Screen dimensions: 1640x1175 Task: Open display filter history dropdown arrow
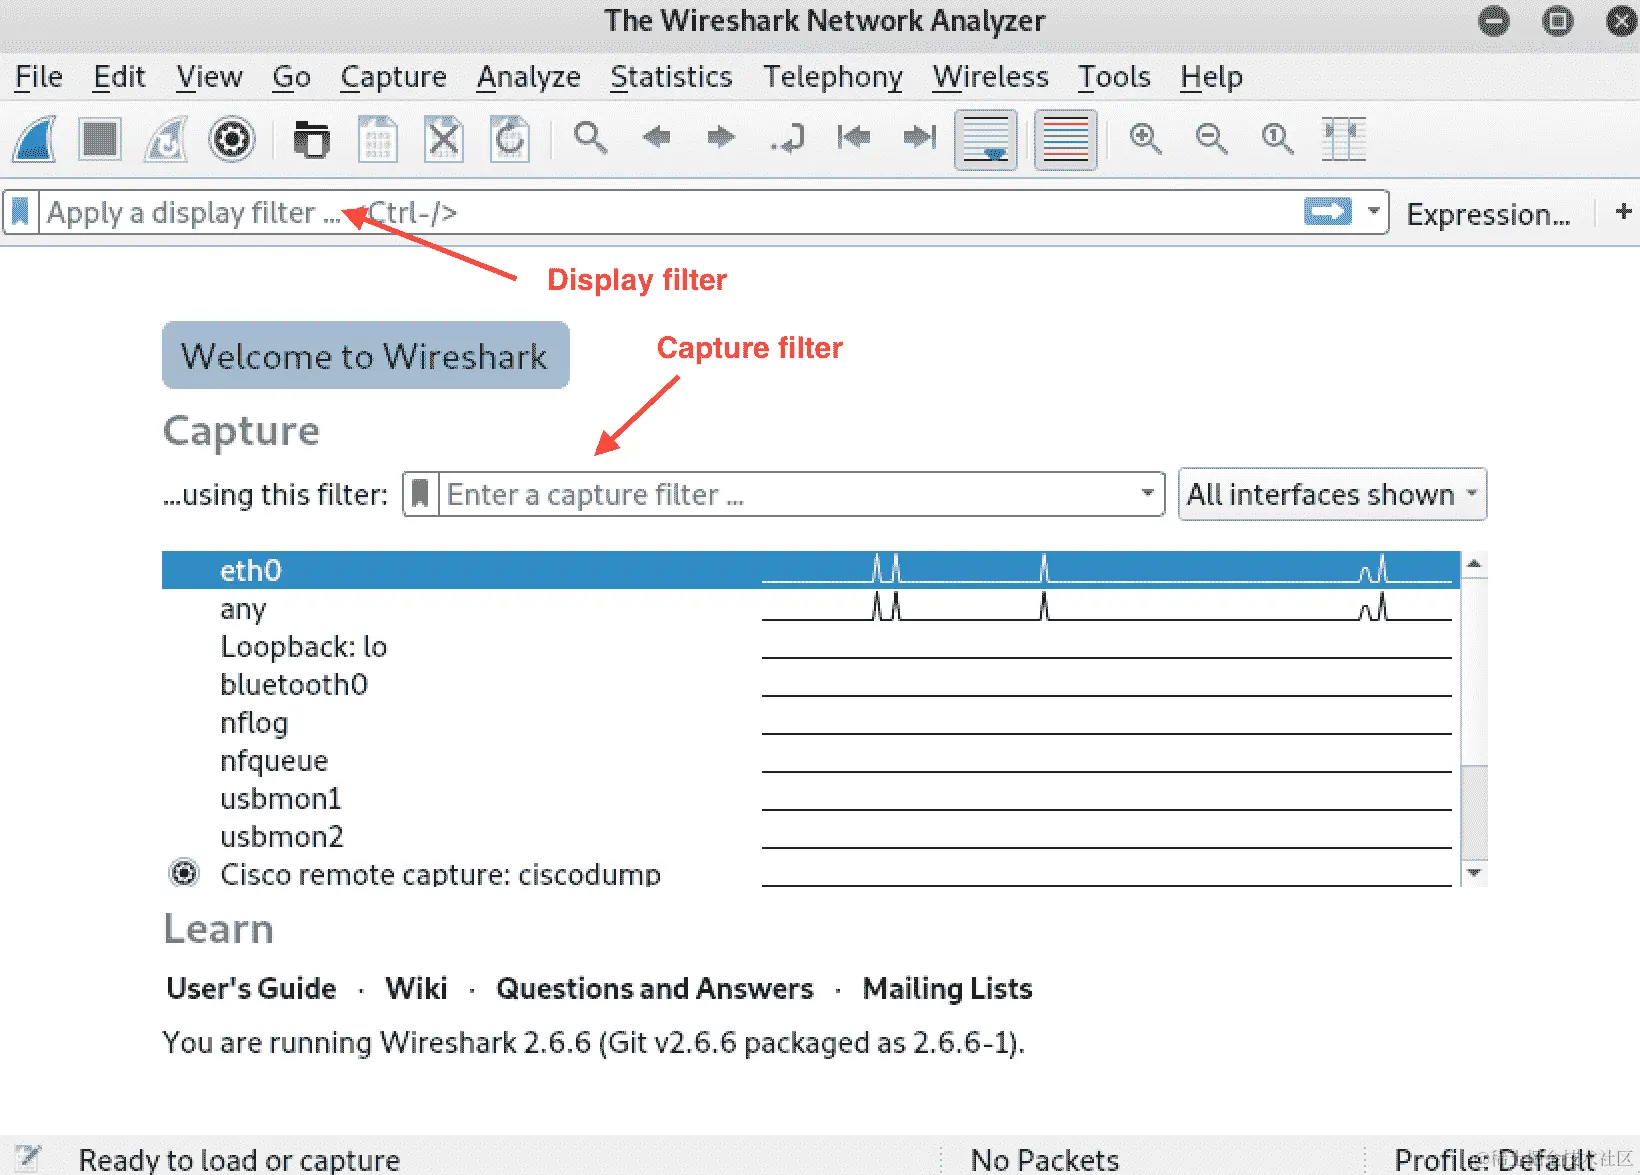[1374, 212]
